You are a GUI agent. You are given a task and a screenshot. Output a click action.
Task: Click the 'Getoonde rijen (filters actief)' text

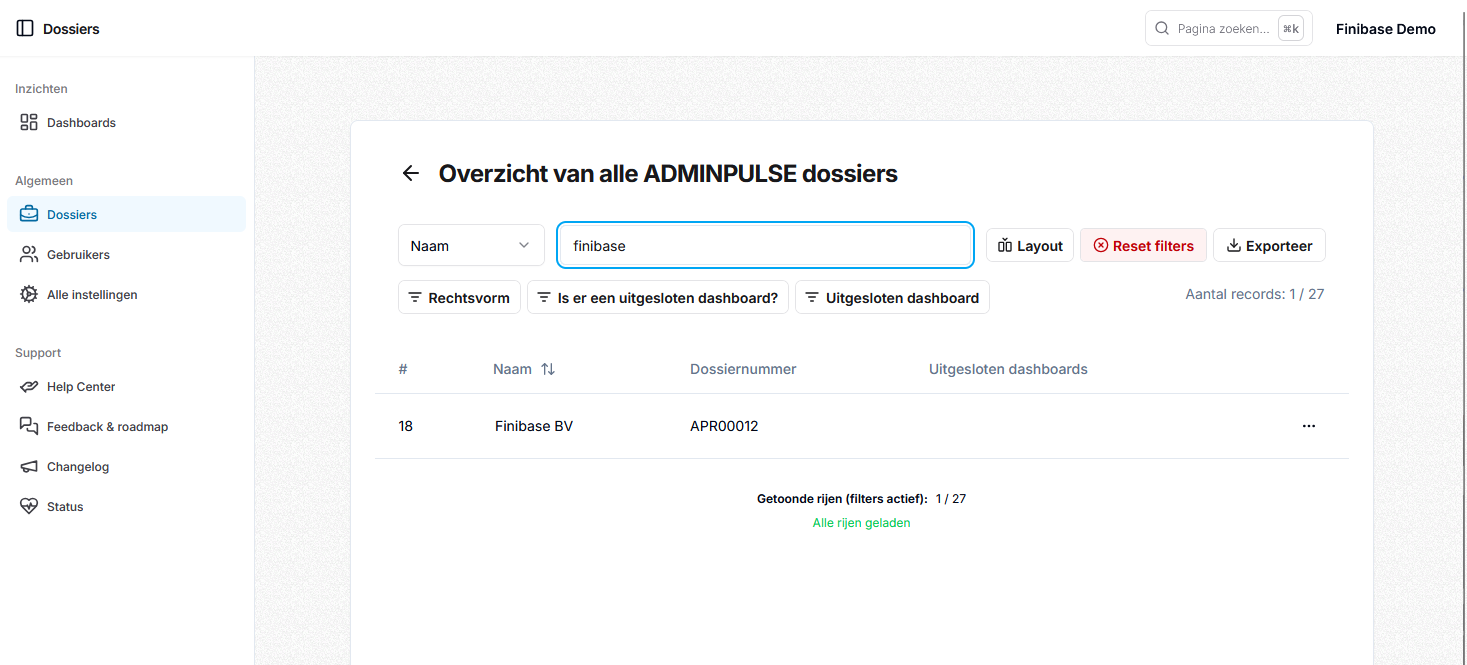click(x=842, y=498)
